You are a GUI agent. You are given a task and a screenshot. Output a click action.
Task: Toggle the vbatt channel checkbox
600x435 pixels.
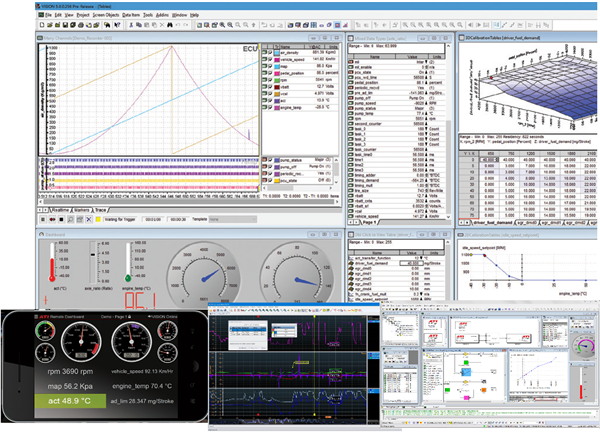click(x=270, y=87)
